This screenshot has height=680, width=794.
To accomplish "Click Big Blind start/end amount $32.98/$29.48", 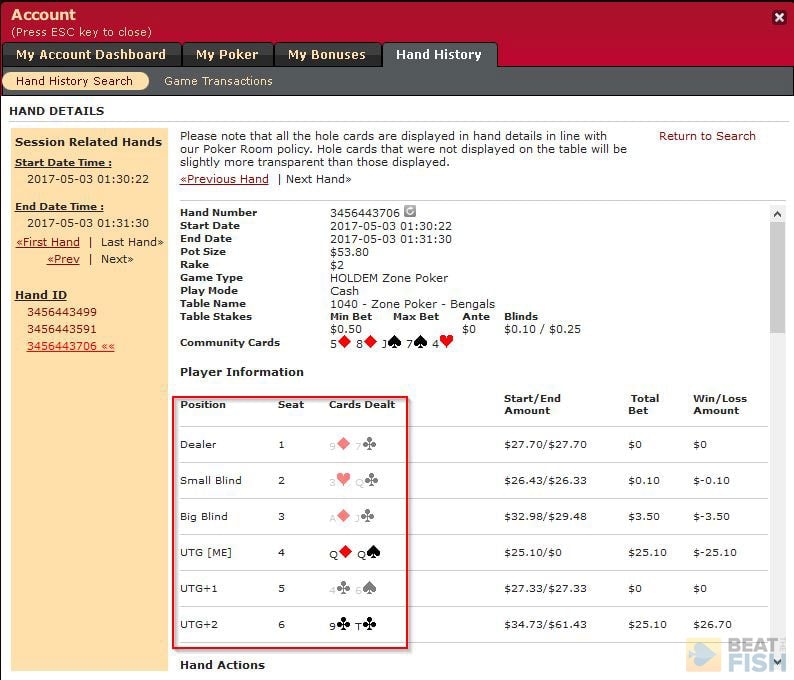I will click(545, 516).
